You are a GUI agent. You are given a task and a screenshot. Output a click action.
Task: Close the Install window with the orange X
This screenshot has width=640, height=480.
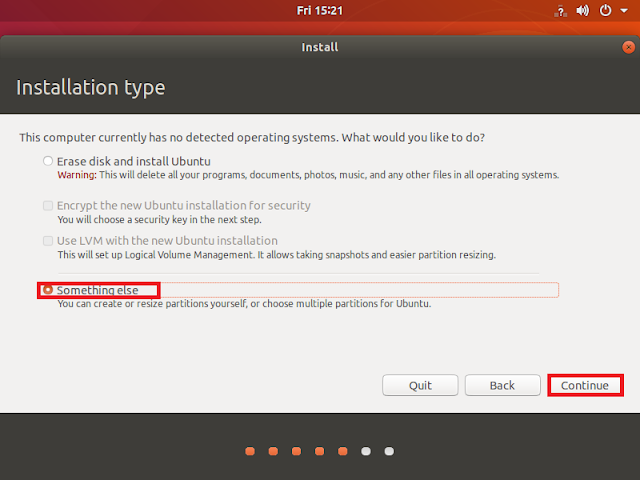628,47
